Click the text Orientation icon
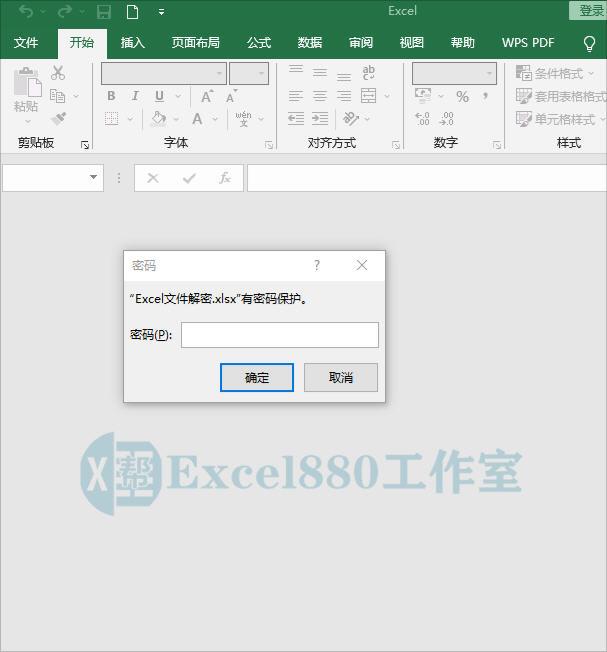Image resolution: width=607 pixels, height=652 pixels. coord(350,119)
